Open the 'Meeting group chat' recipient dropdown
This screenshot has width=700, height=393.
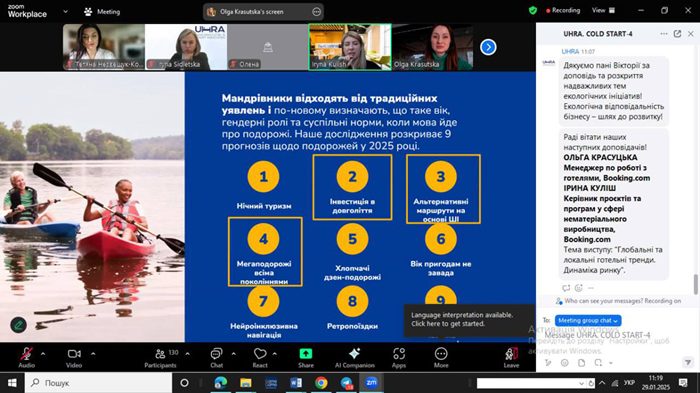tap(588, 320)
